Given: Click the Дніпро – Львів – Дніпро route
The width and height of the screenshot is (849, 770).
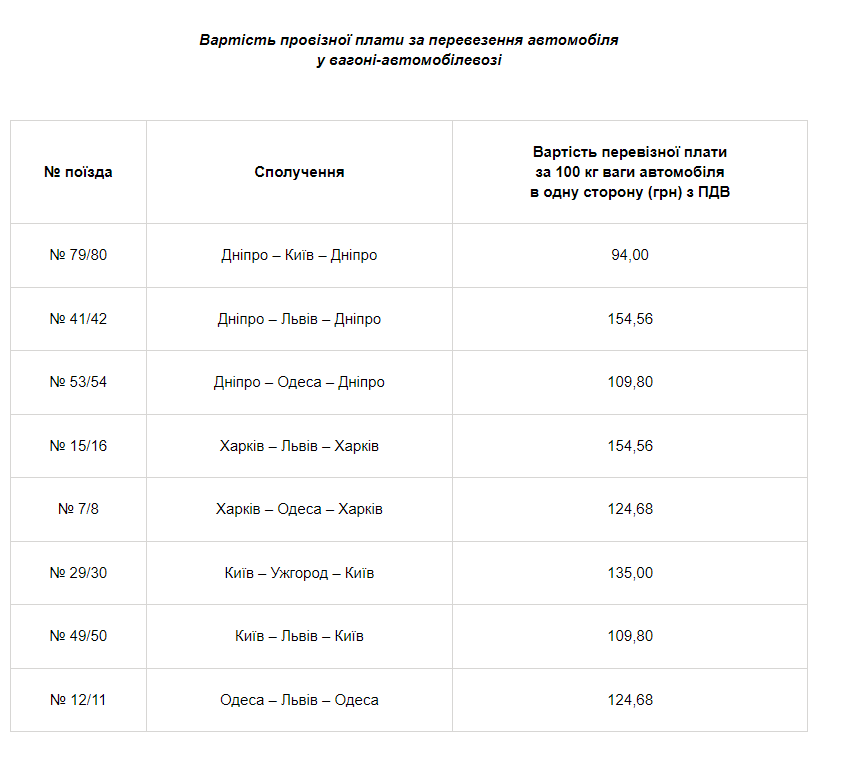Looking at the screenshot, I should (x=299, y=319).
